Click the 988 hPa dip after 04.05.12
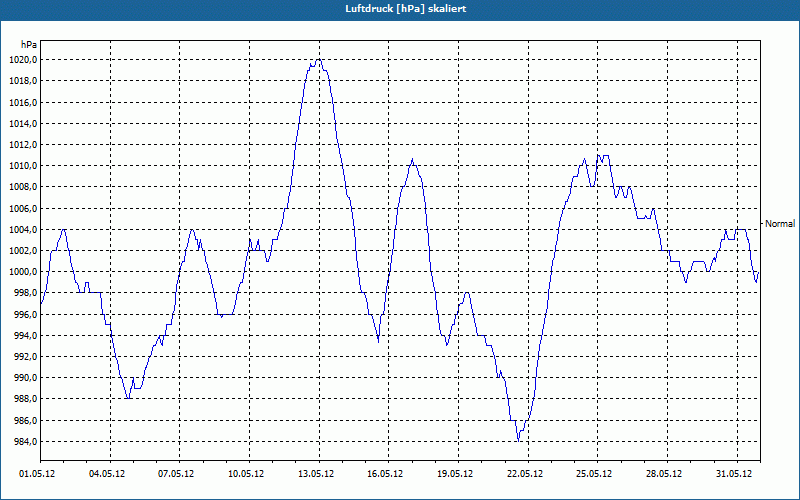This screenshot has height=500, width=800. pyautogui.click(x=128, y=398)
